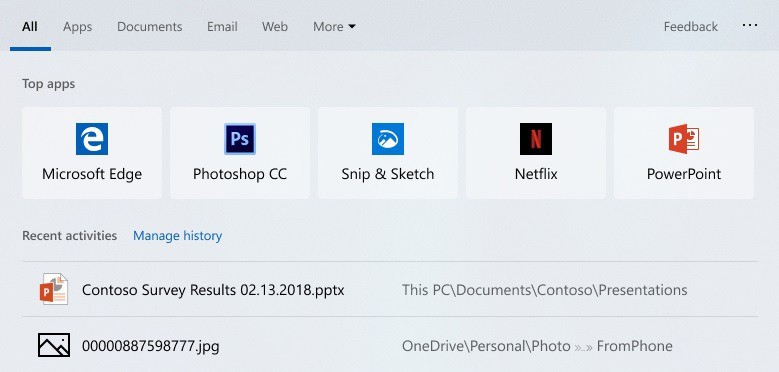This screenshot has width=779, height=372.
Task: Switch to the Apps tab
Action: [78, 26]
